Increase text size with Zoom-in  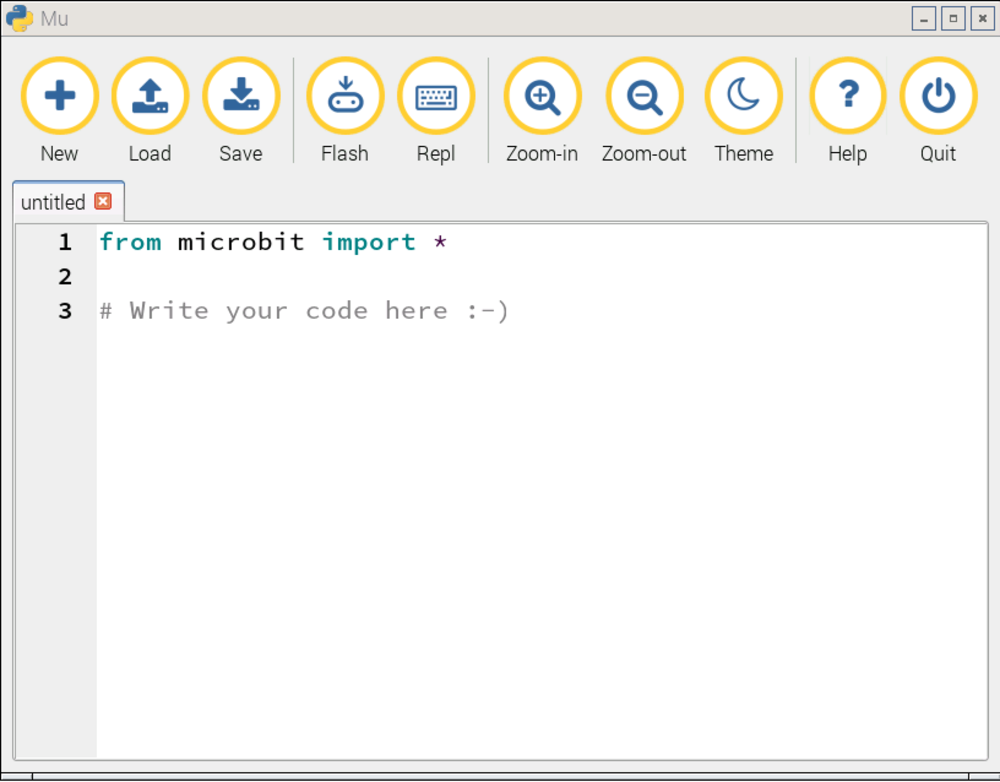tap(542, 96)
